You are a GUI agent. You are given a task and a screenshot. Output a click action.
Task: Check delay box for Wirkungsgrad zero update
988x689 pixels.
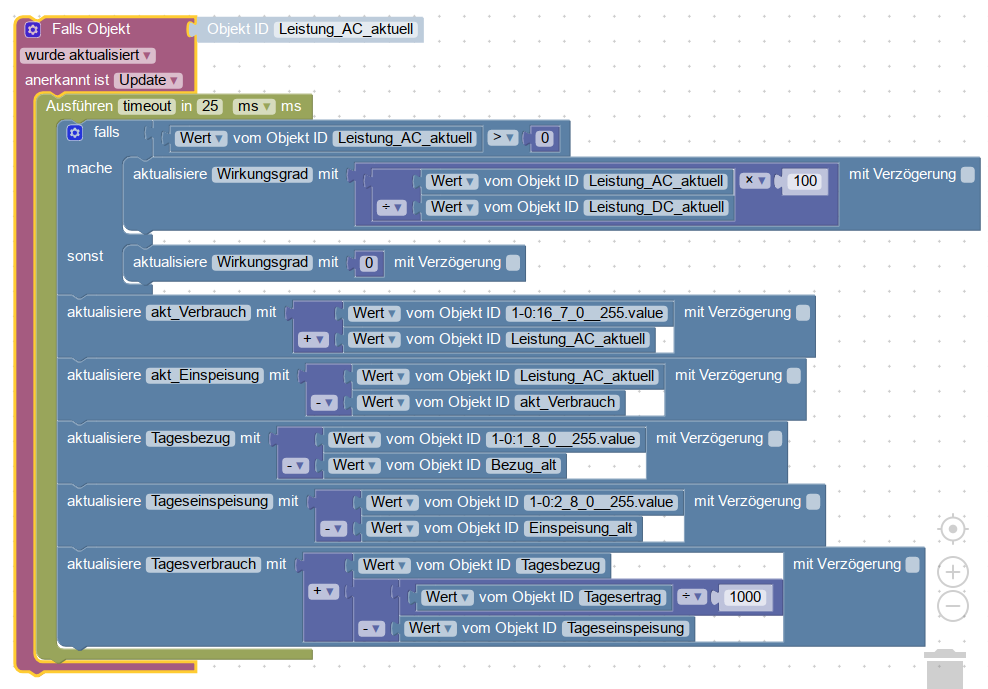point(513,263)
